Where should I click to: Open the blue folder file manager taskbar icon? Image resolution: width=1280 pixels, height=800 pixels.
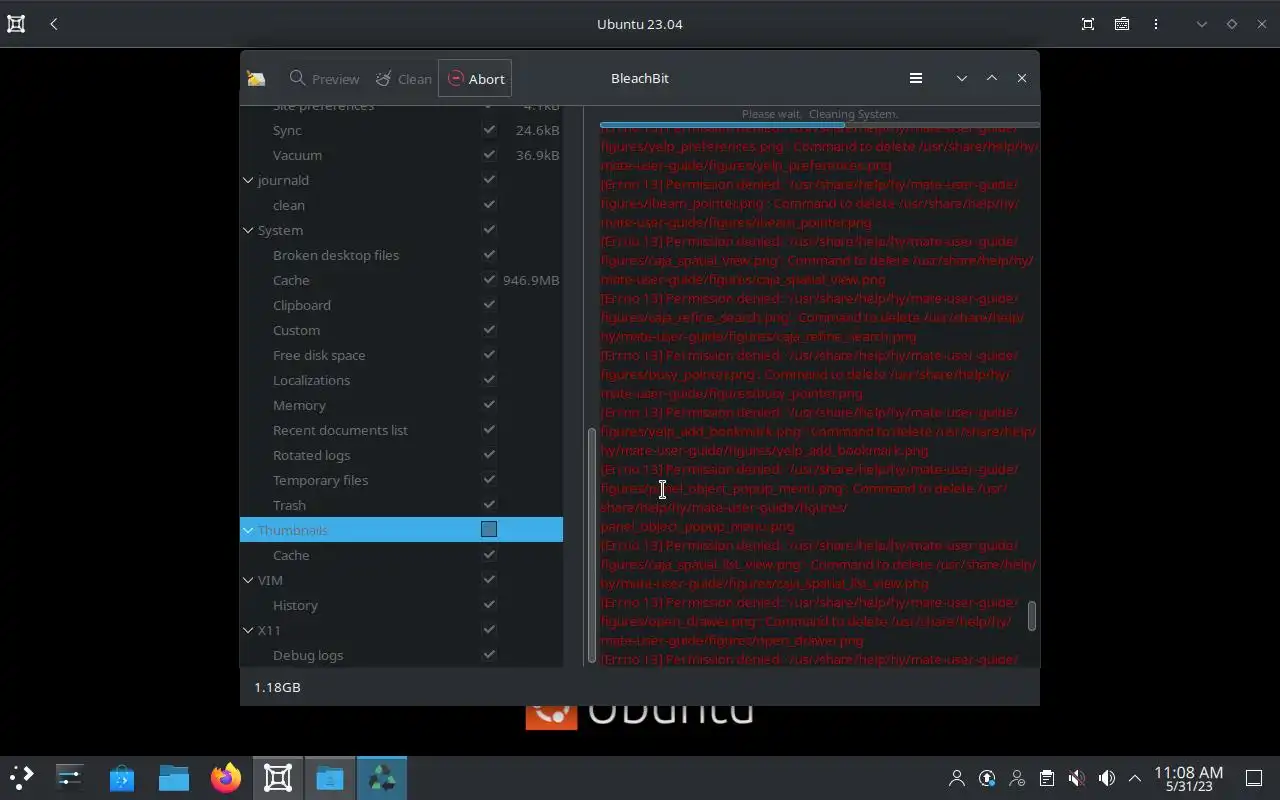[174, 777]
